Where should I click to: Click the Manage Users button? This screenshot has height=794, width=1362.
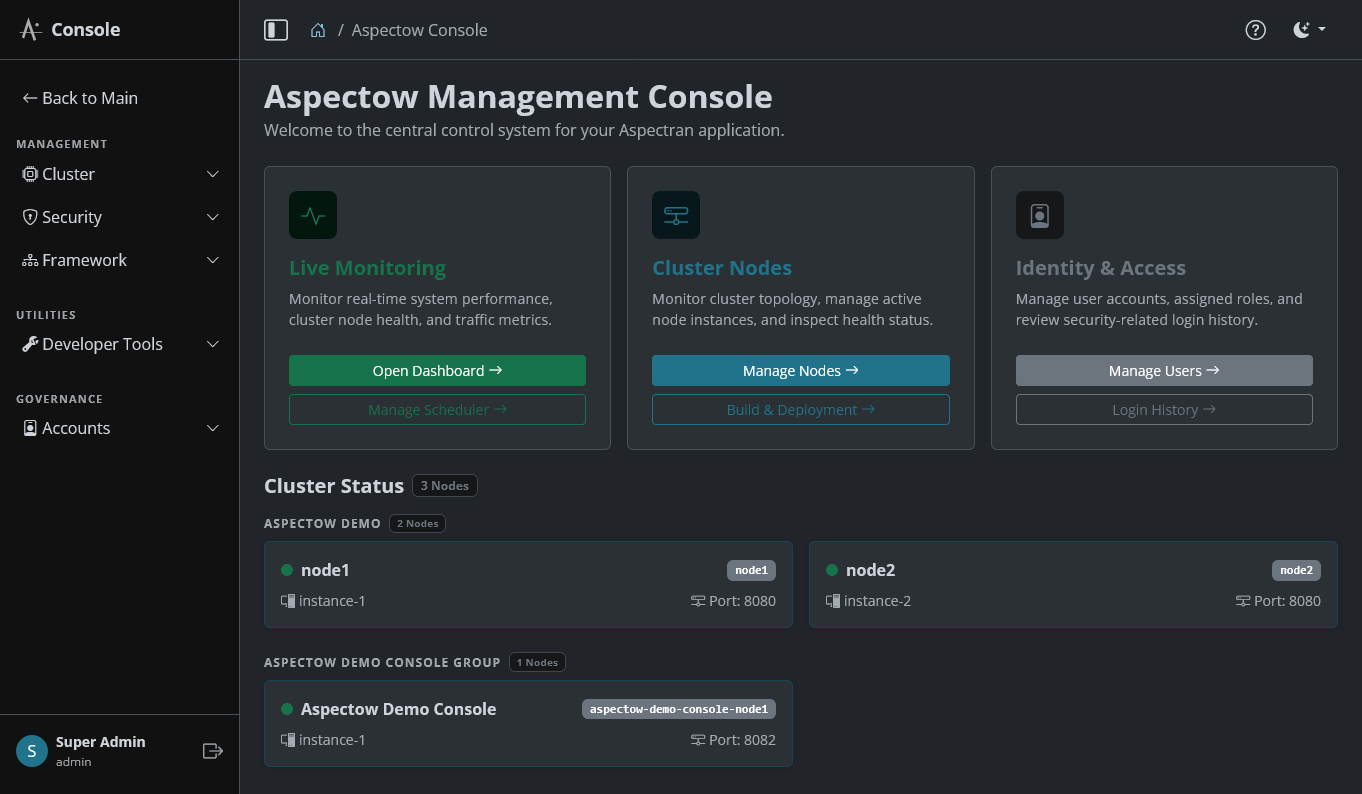click(x=1164, y=370)
